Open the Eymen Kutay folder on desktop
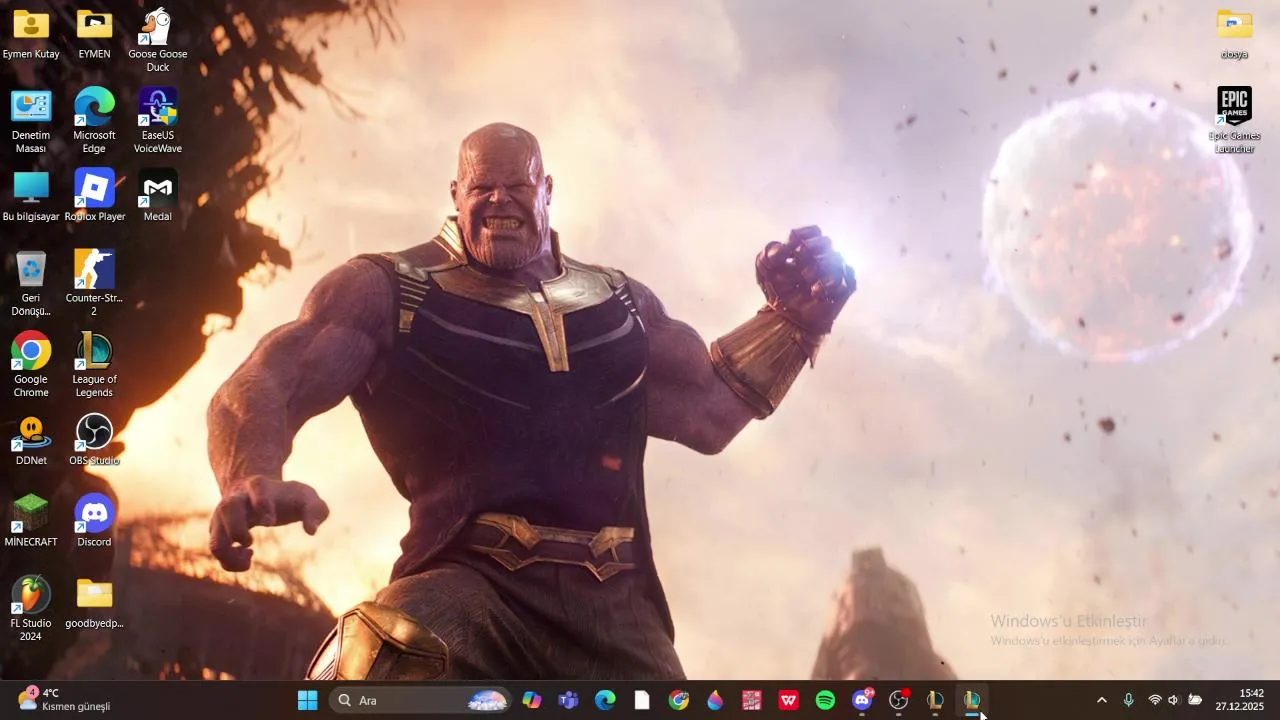Screen dimensions: 1280x720 tap(31, 34)
